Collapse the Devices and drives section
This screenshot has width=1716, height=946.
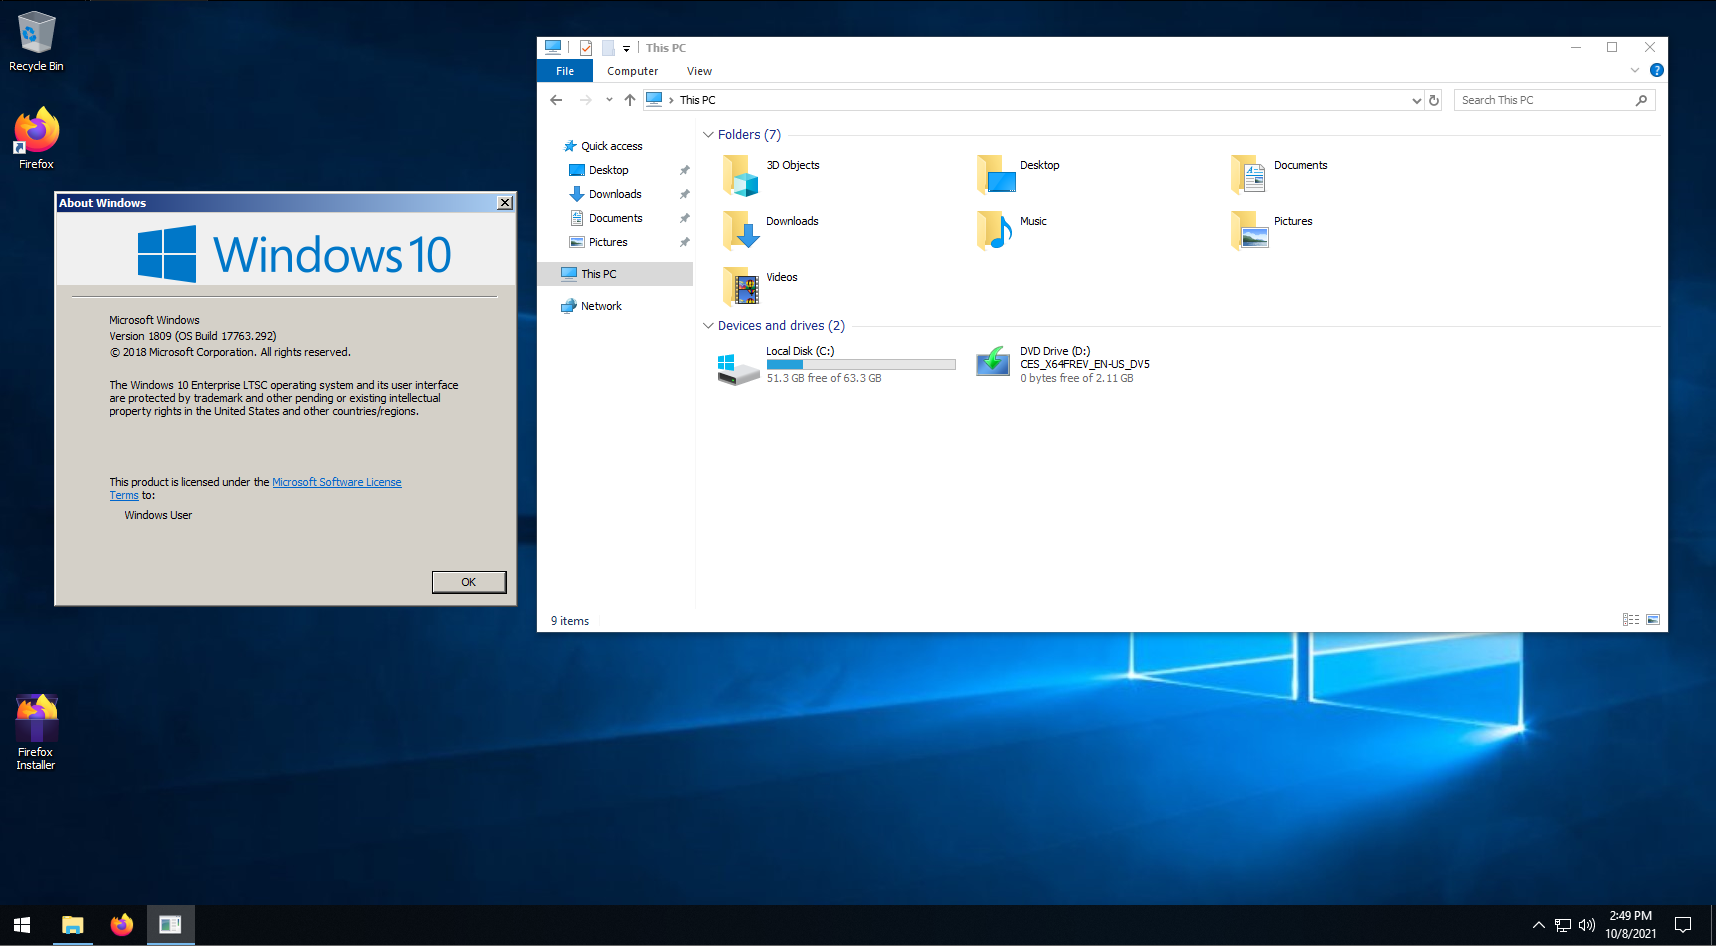[708, 325]
